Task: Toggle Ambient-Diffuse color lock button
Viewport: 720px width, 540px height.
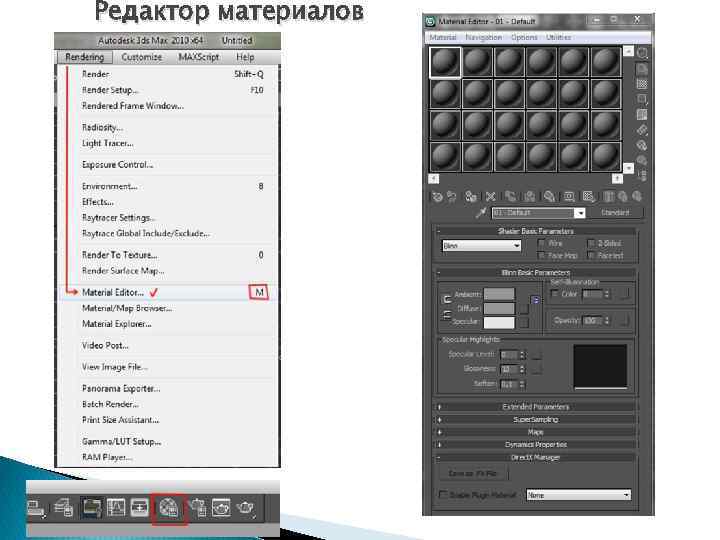Action: point(446,299)
